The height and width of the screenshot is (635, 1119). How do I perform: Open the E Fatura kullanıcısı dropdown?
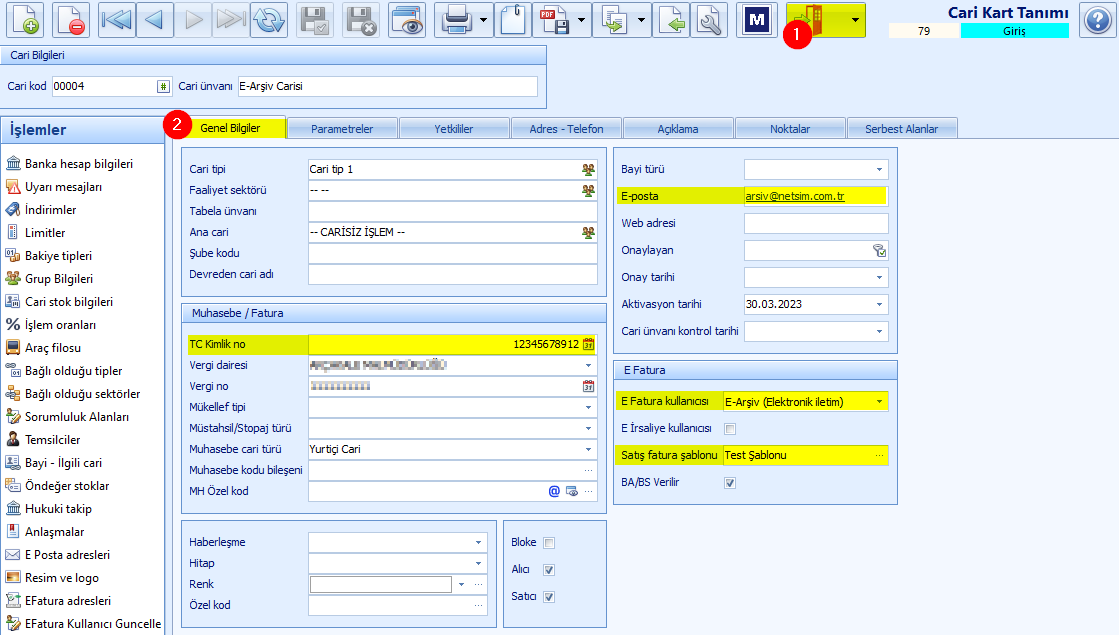point(879,402)
